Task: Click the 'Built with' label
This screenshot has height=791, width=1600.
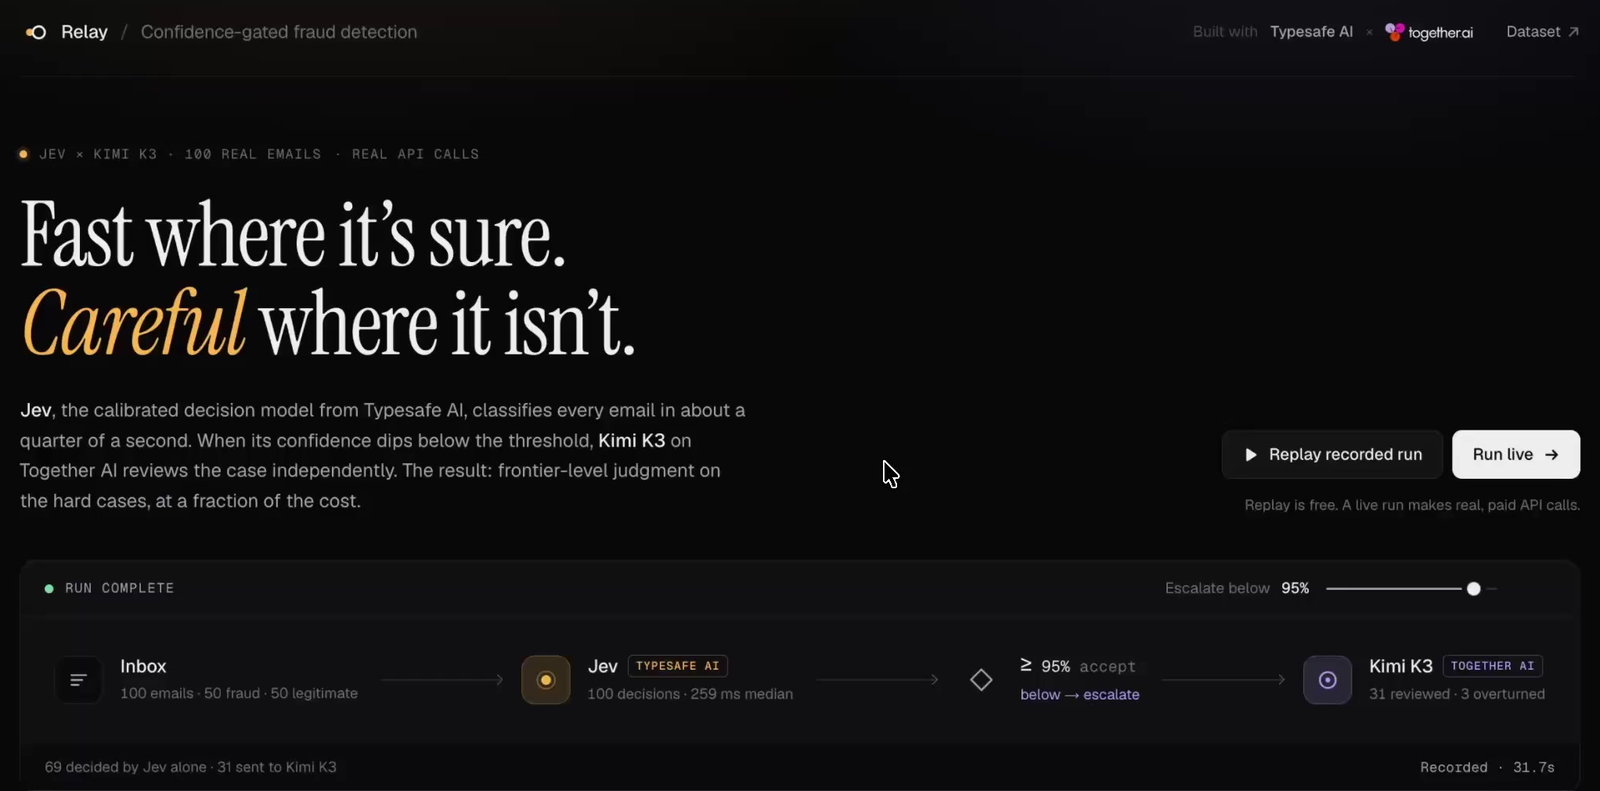Action: click(x=1225, y=32)
